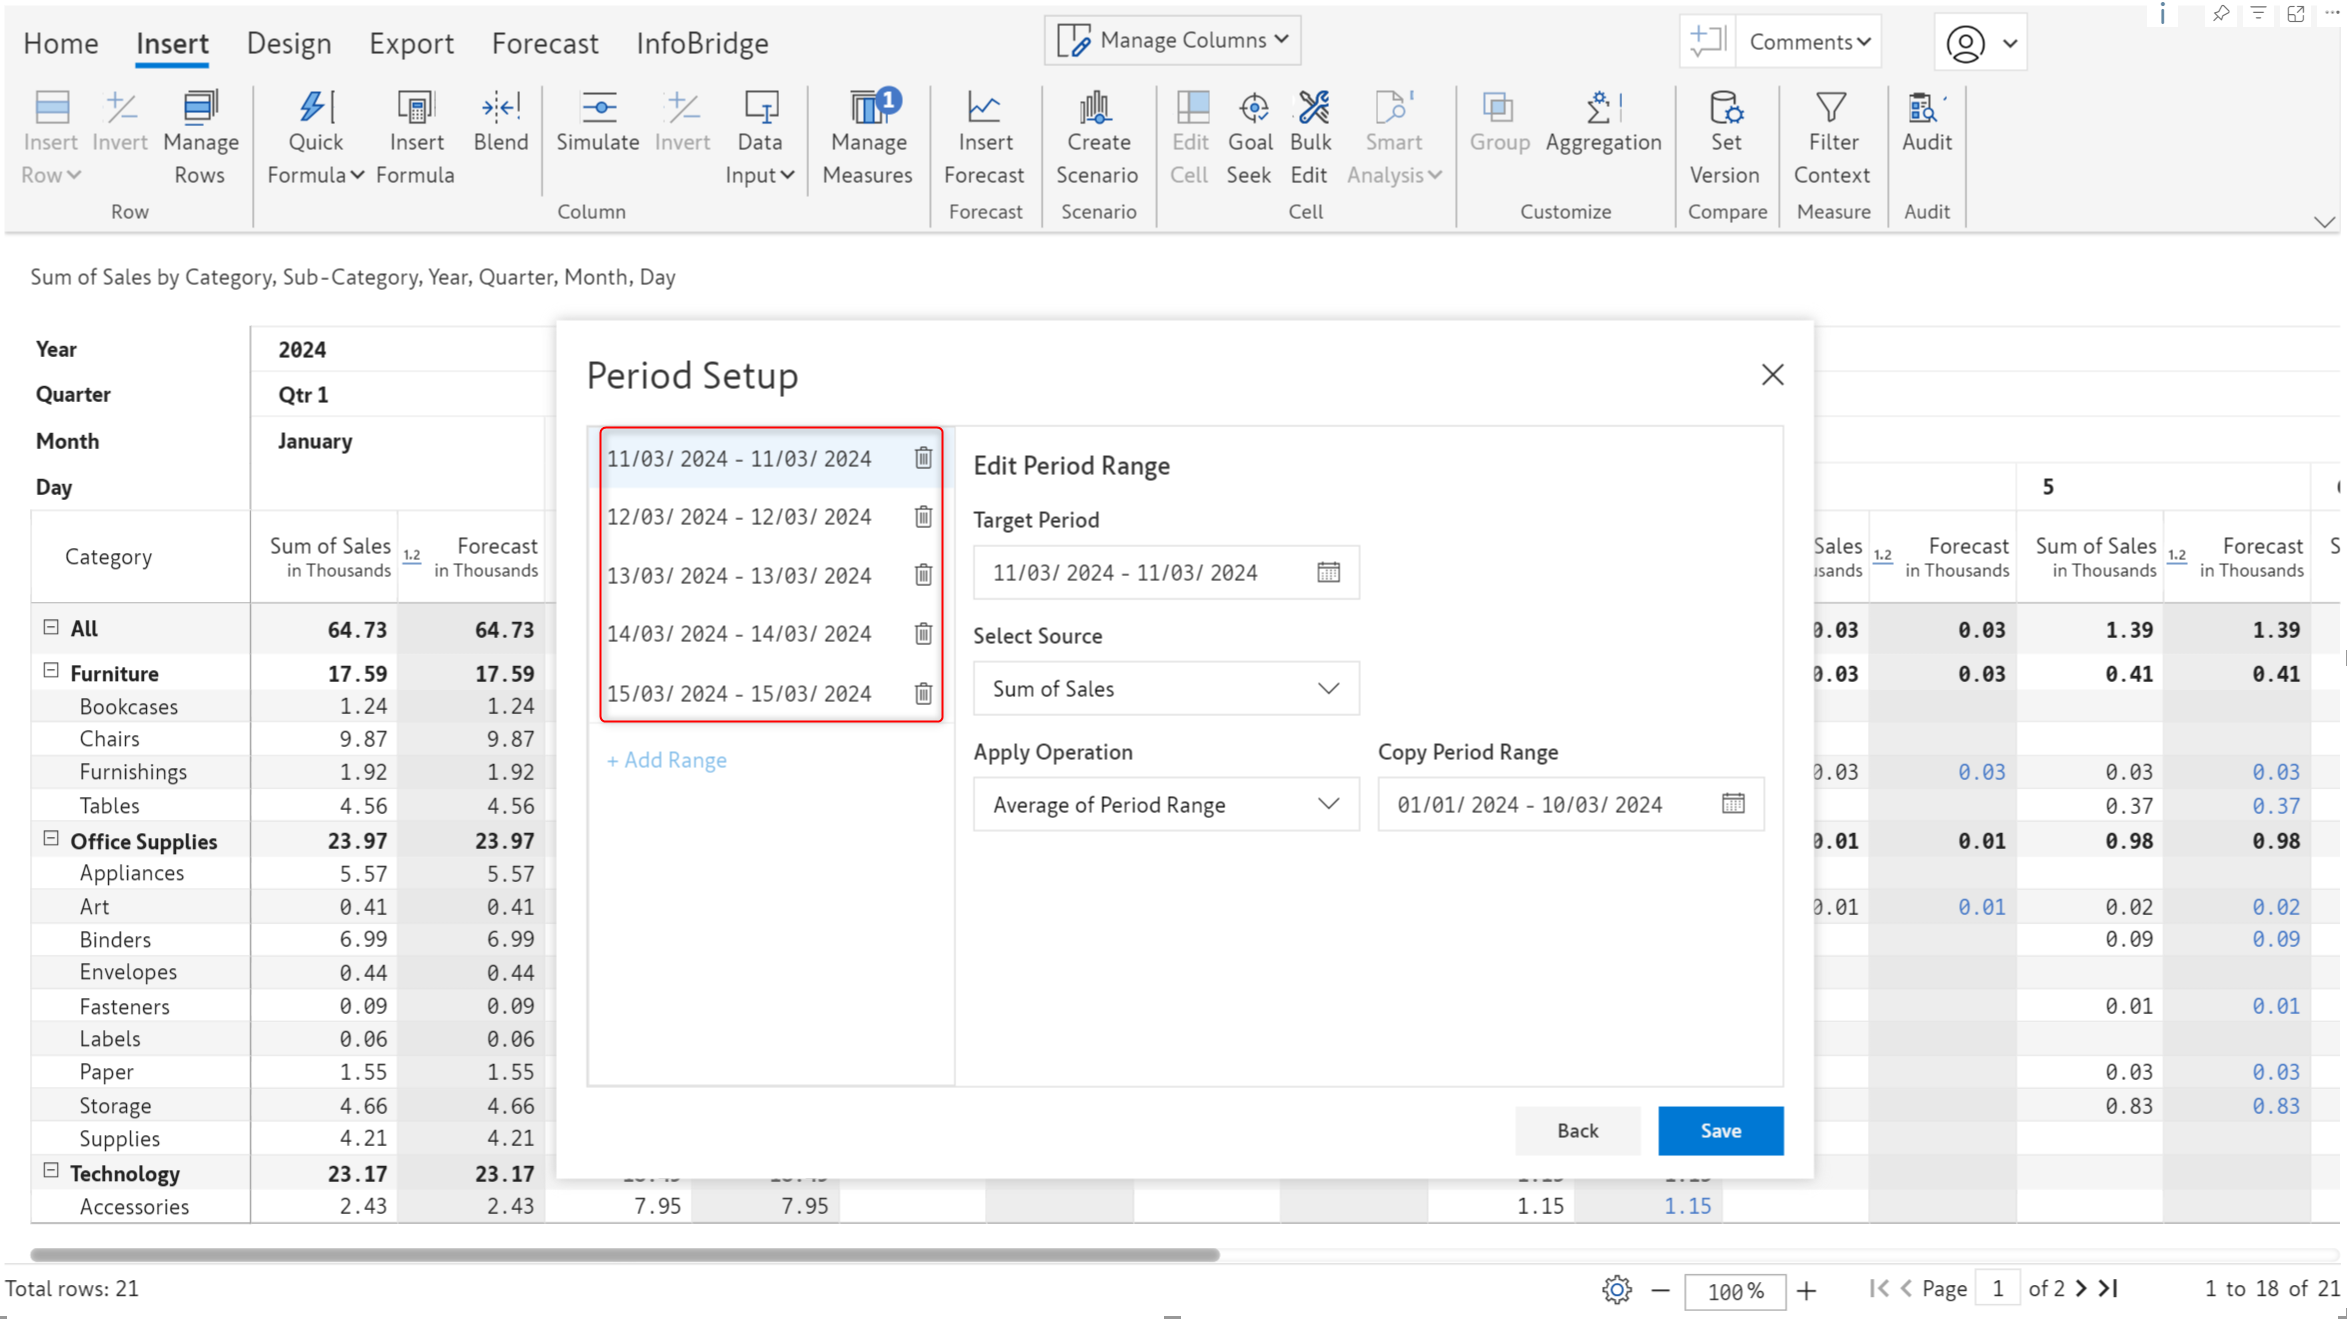Add a new range with + Add Range
Image resolution: width=2347 pixels, height=1319 pixels.
667,760
